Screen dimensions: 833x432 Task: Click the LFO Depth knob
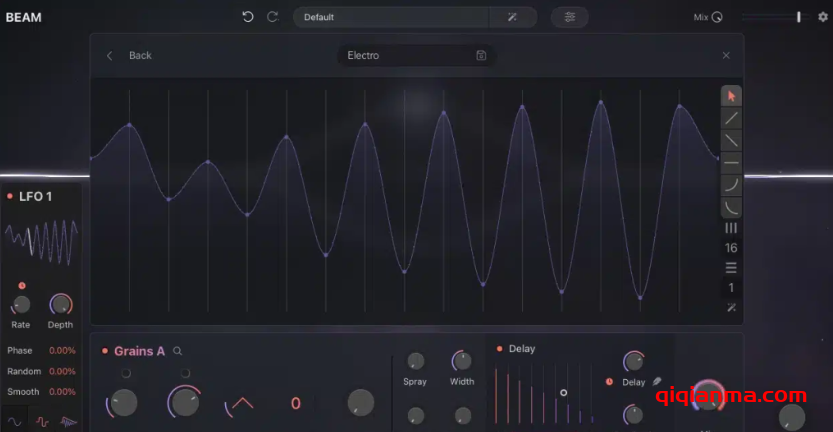click(61, 304)
